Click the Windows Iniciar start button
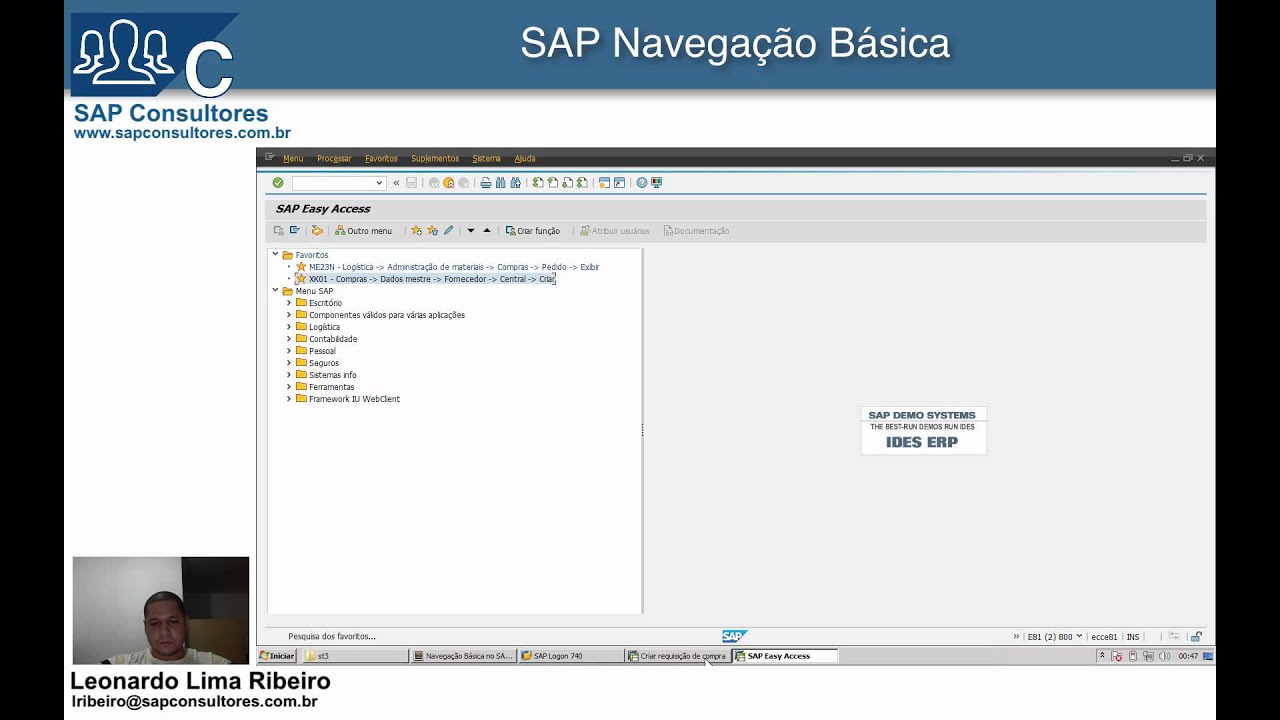The width and height of the screenshot is (1280, 720). click(x=277, y=656)
